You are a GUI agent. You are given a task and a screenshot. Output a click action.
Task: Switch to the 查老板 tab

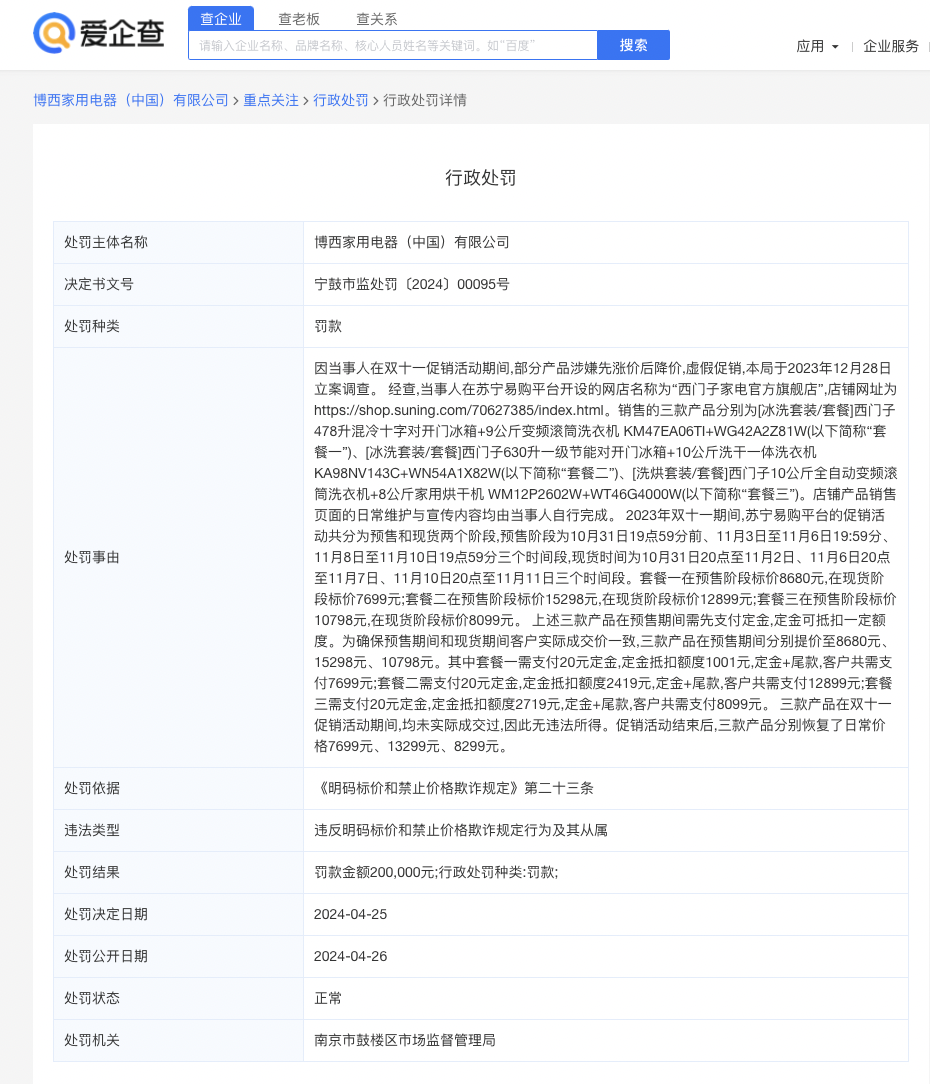pyautogui.click(x=299, y=19)
